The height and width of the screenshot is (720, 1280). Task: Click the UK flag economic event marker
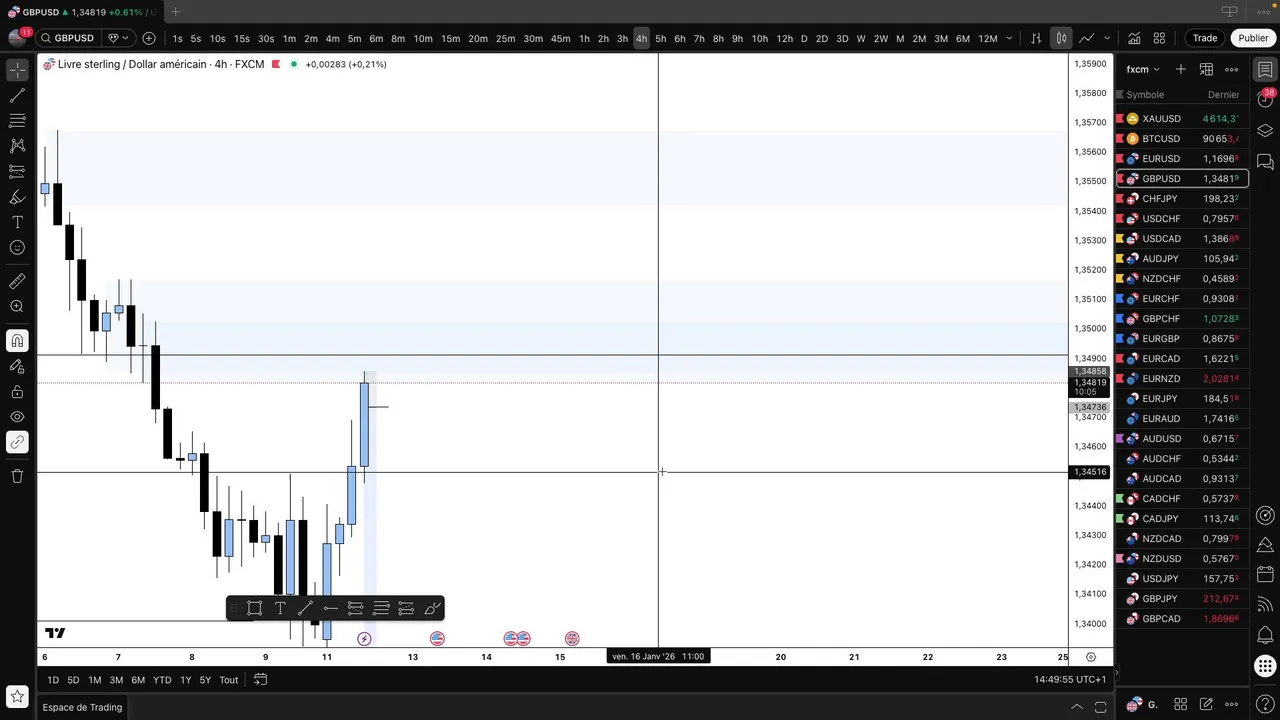572,638
